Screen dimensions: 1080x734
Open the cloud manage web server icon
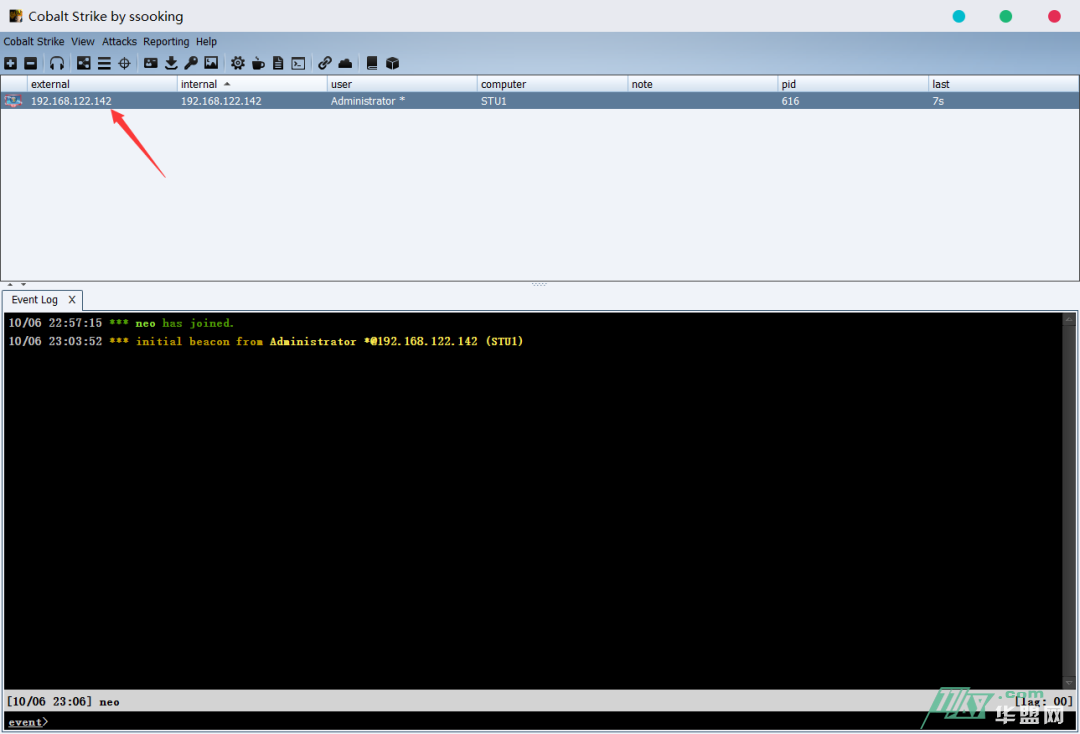pos(345,63)
